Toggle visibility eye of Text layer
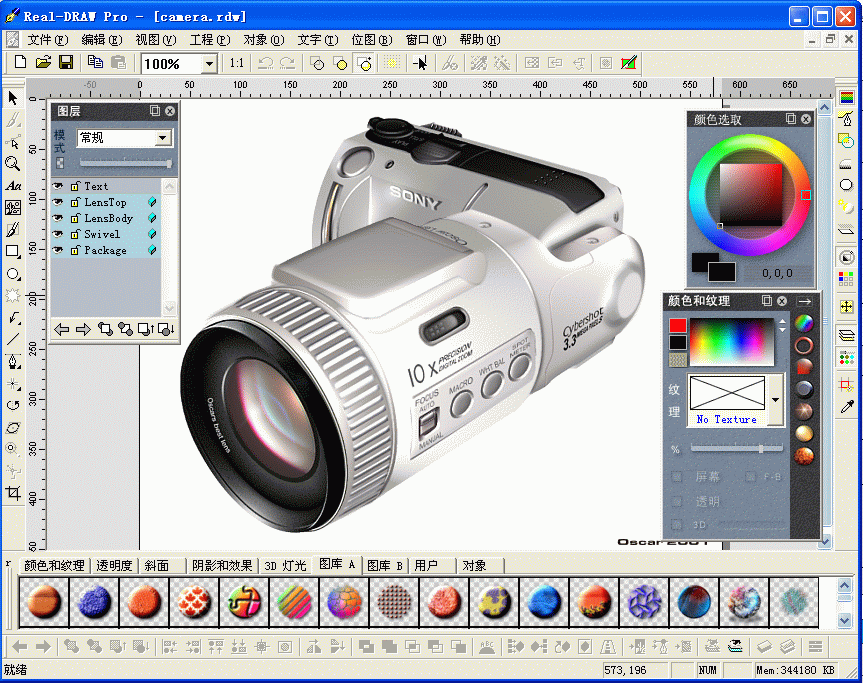 click(x=58, y=186)
